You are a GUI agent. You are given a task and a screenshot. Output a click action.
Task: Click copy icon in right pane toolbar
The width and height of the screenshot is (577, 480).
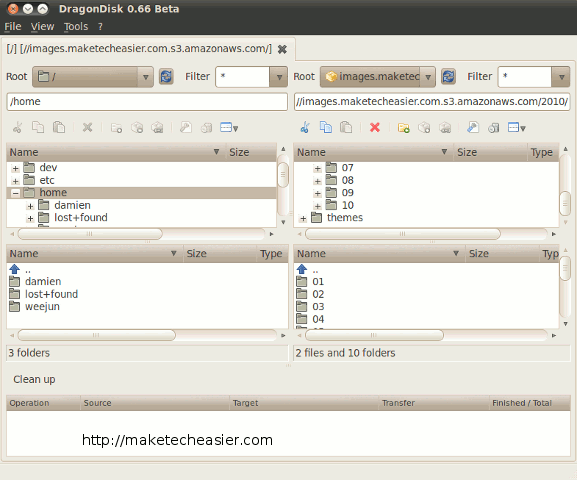[x=326, y=127]
